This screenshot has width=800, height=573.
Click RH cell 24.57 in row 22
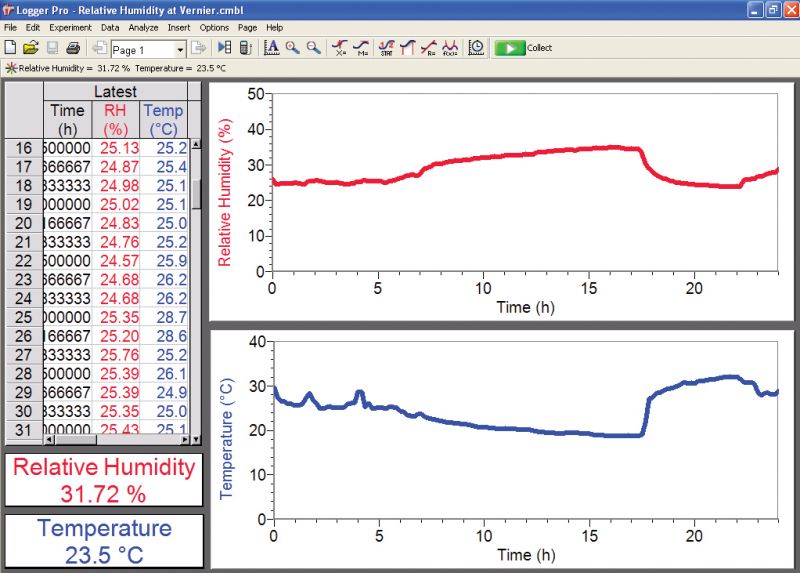tap(115, 261)
